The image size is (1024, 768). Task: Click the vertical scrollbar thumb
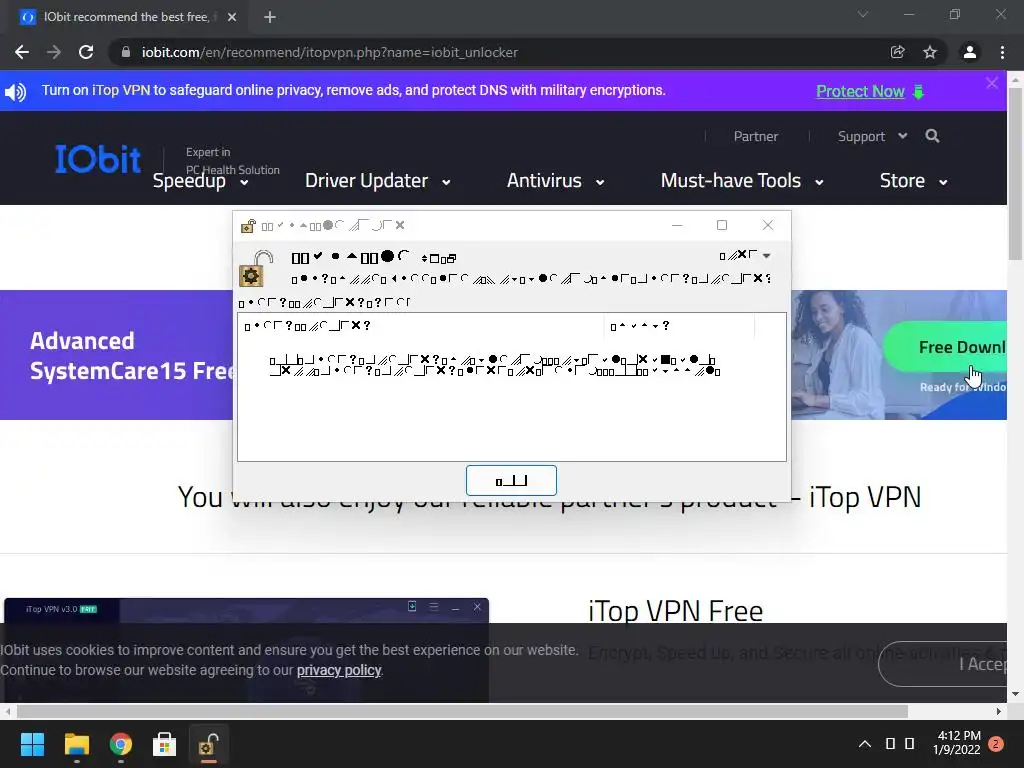[x=1016, y=173]
